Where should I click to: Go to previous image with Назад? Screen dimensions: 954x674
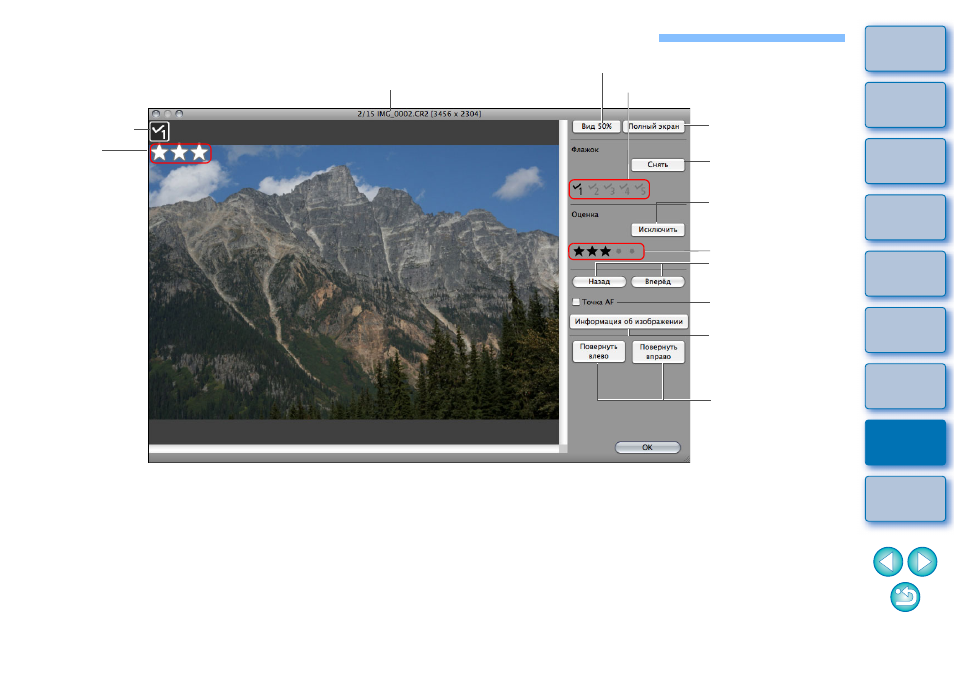pos(599,282)
